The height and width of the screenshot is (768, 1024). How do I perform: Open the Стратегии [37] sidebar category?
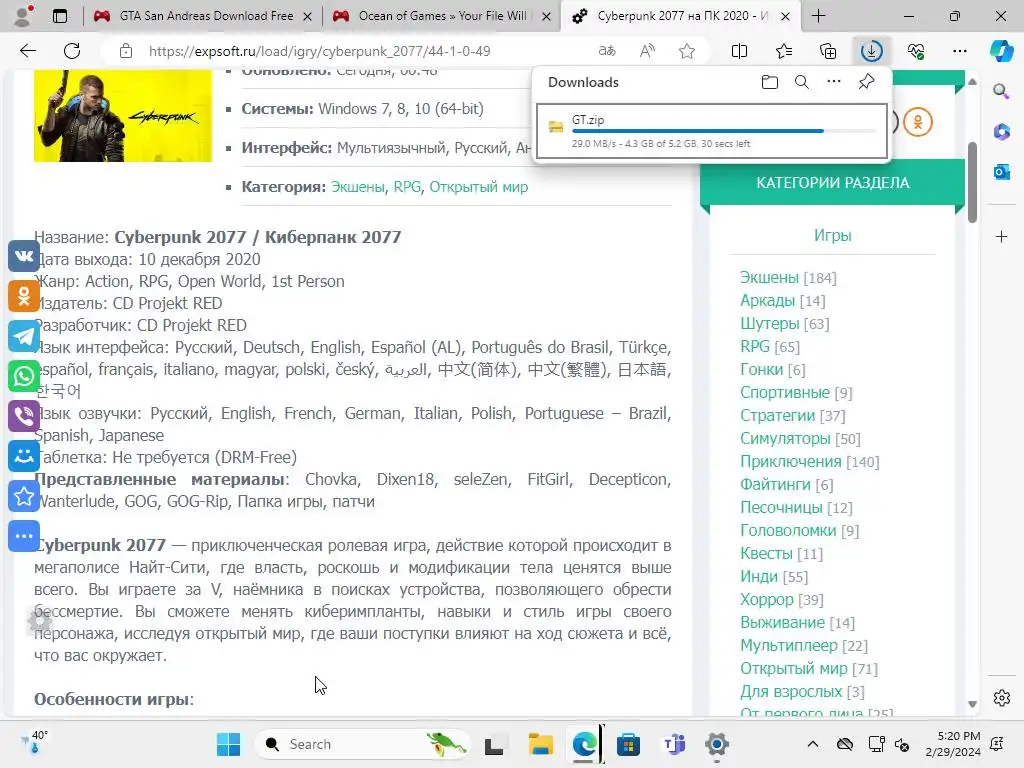pyautogui.click(x=792, y=415)
